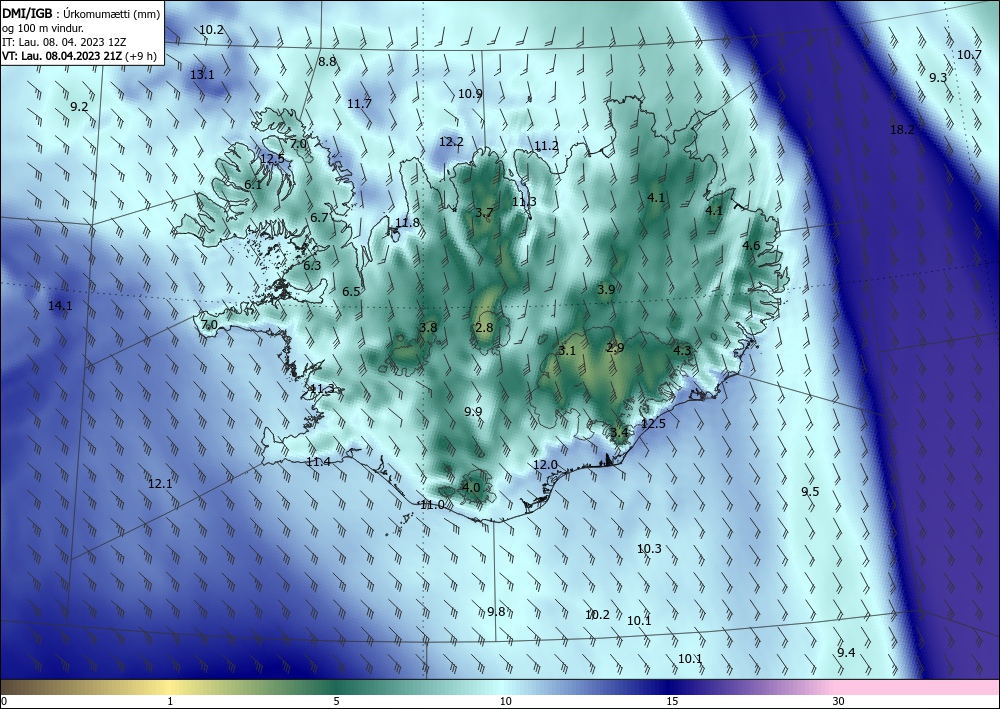The image size is (1000, 709).
Task: Click the 9.5 value label
Action: click(x=810, y=492)
